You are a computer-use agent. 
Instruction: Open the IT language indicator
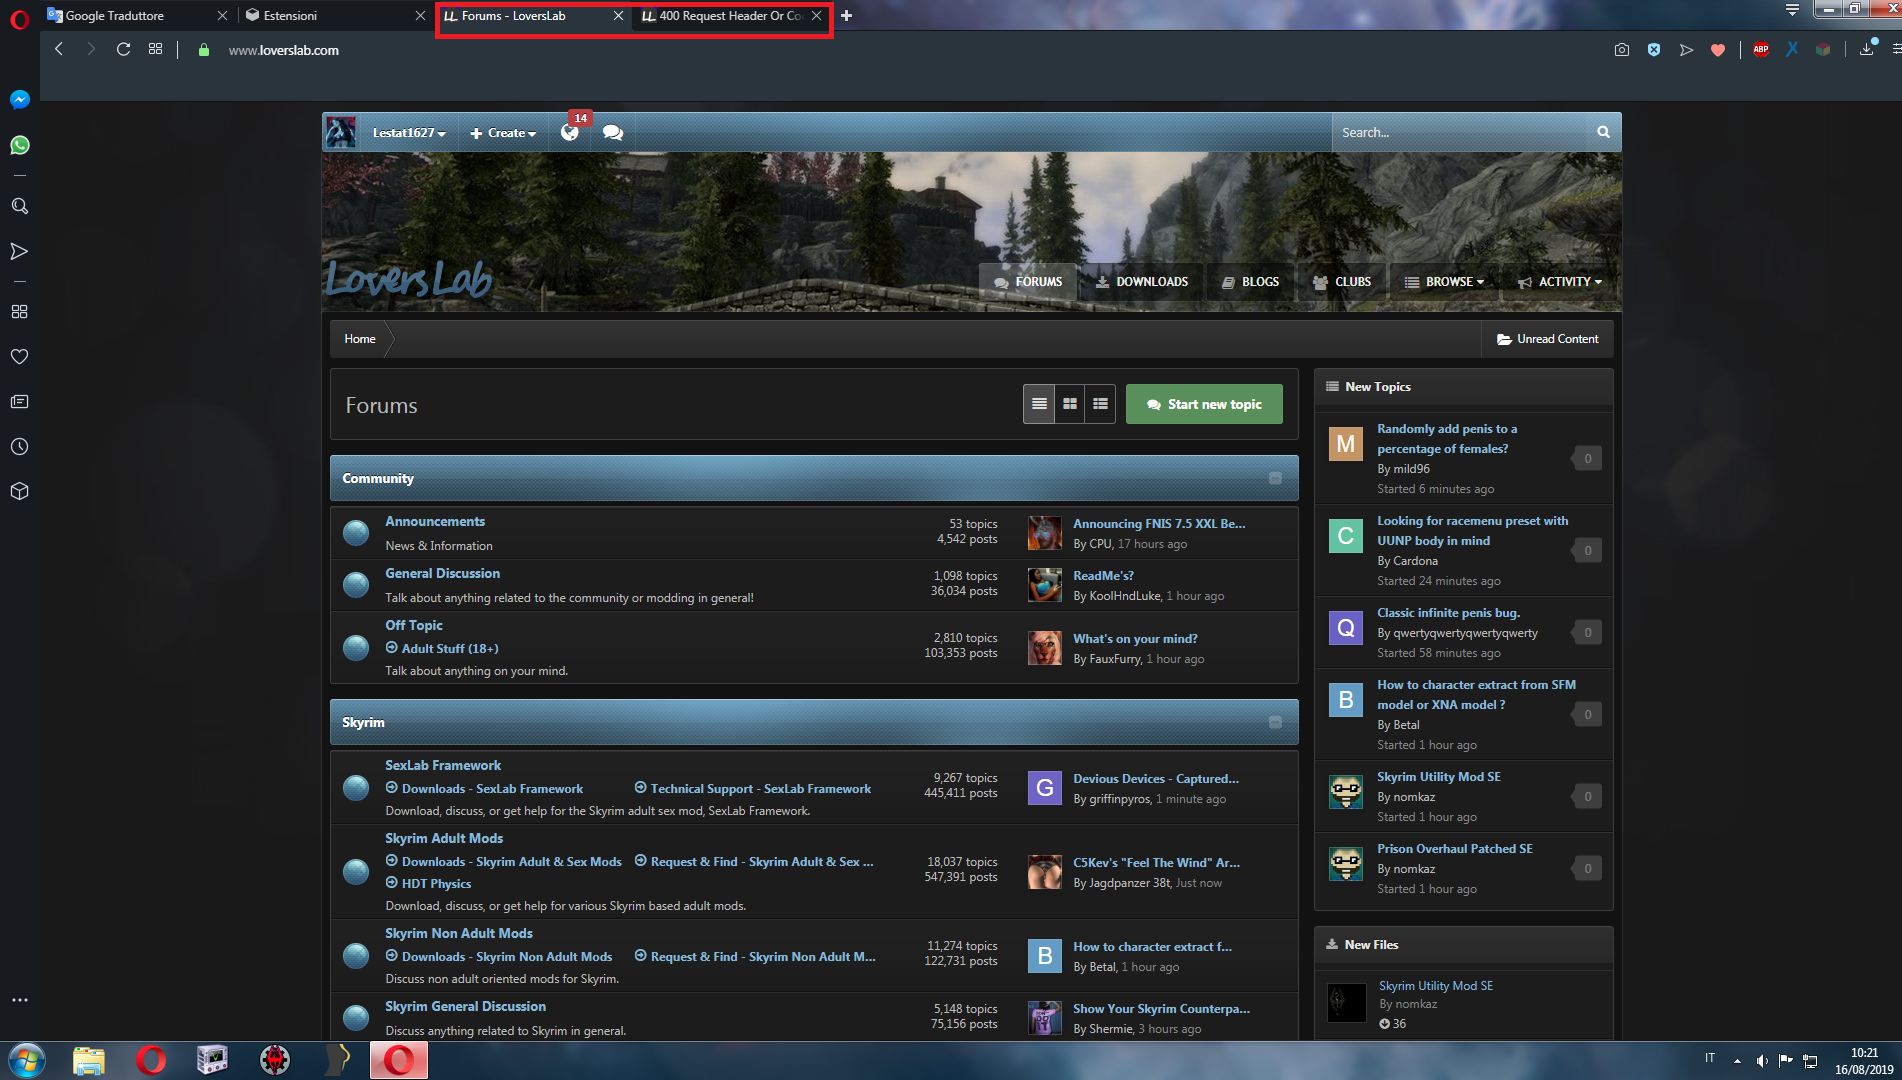click(x=1710, y=1058)
